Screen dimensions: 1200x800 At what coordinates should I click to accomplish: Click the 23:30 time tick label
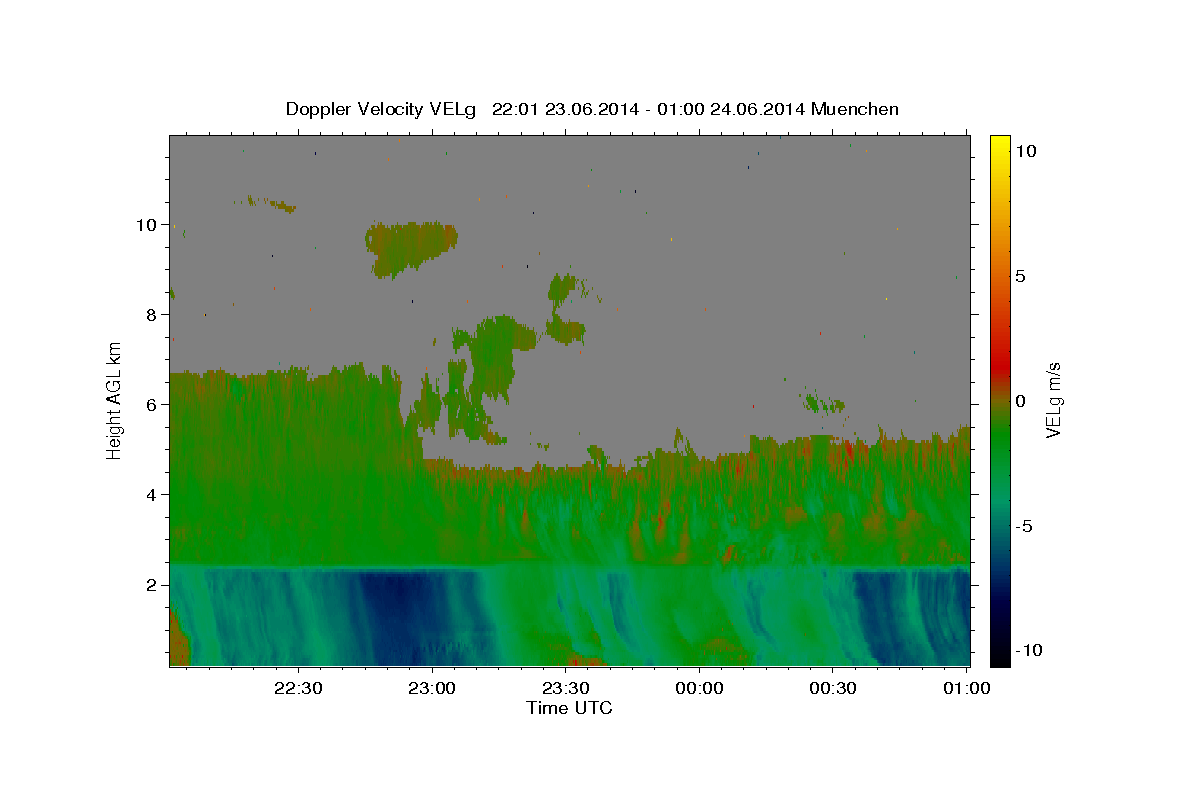pos(565,688)
